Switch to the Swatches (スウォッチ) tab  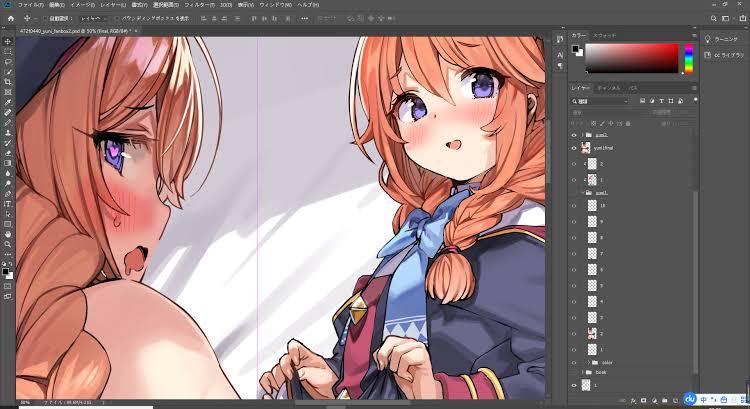605,35
